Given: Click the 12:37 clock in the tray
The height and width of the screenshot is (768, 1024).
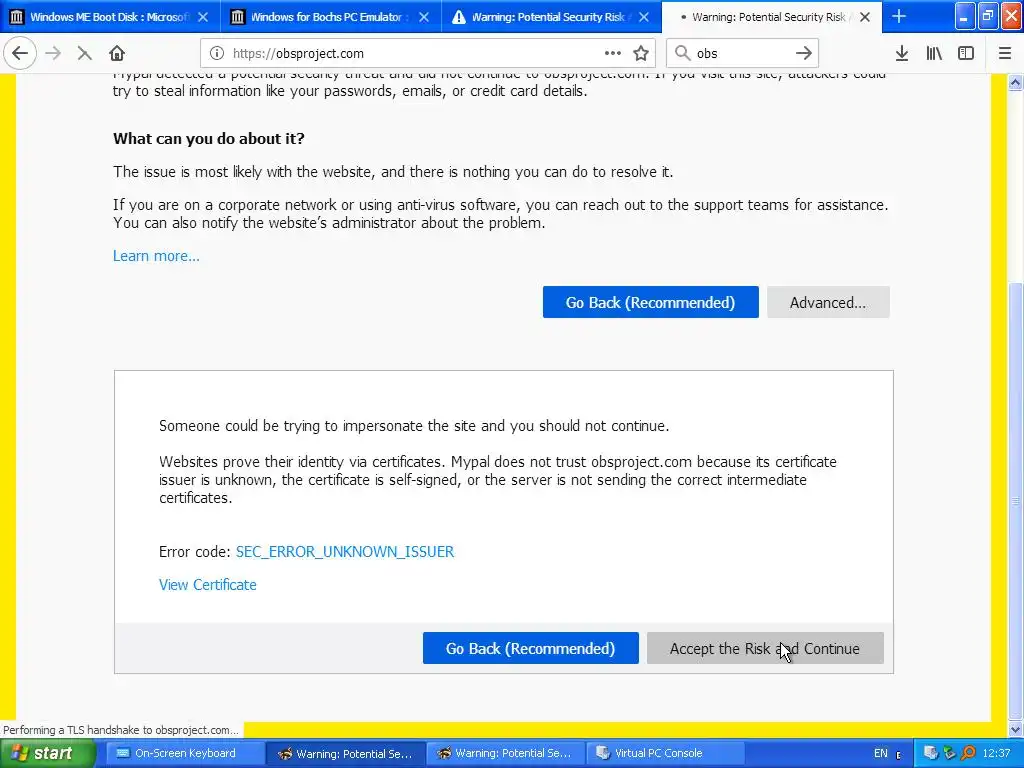Looking at the screenshot, I should (x=997, y=754).
